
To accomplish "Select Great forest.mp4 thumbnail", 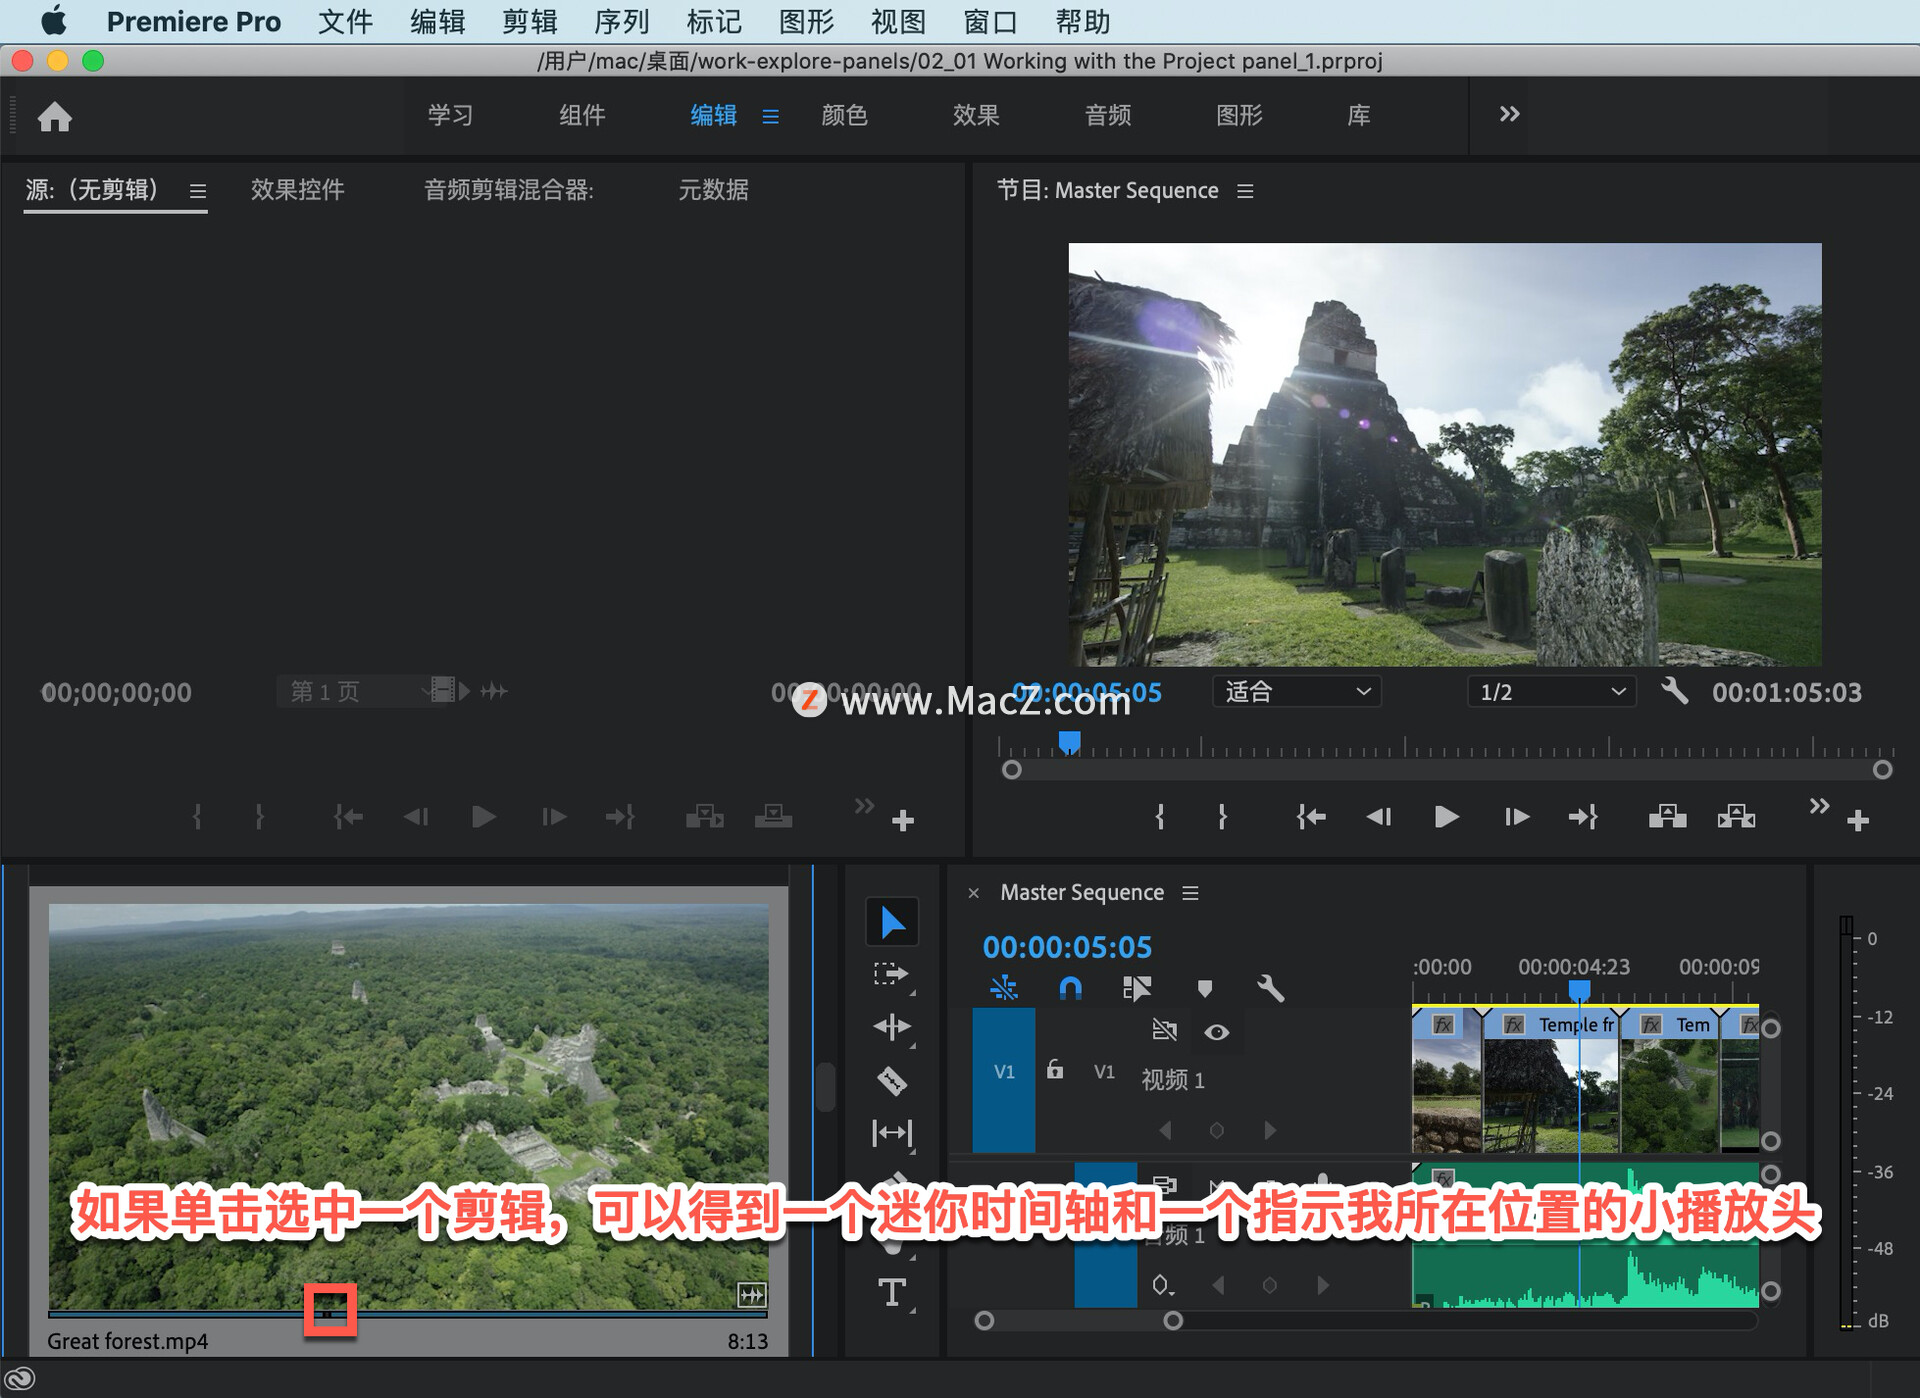I will (408, 1106).
